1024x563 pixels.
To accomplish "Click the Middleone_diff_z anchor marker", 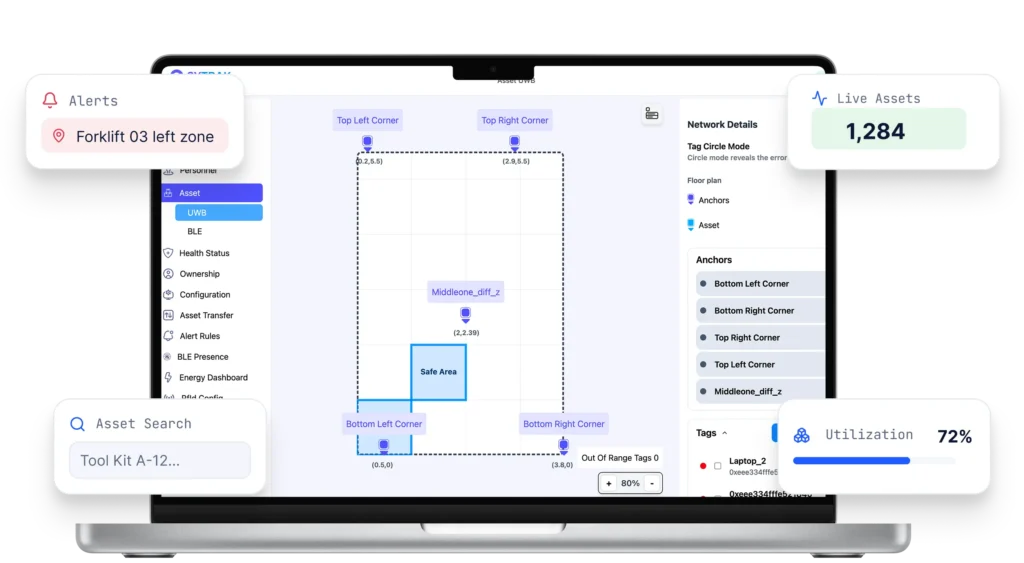I will tap(465, 315).
